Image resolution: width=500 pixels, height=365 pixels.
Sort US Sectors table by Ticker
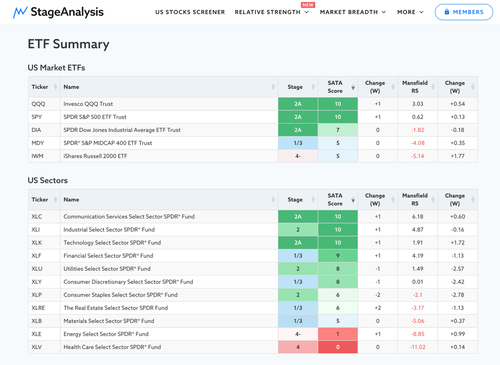[x=44, y=200]
